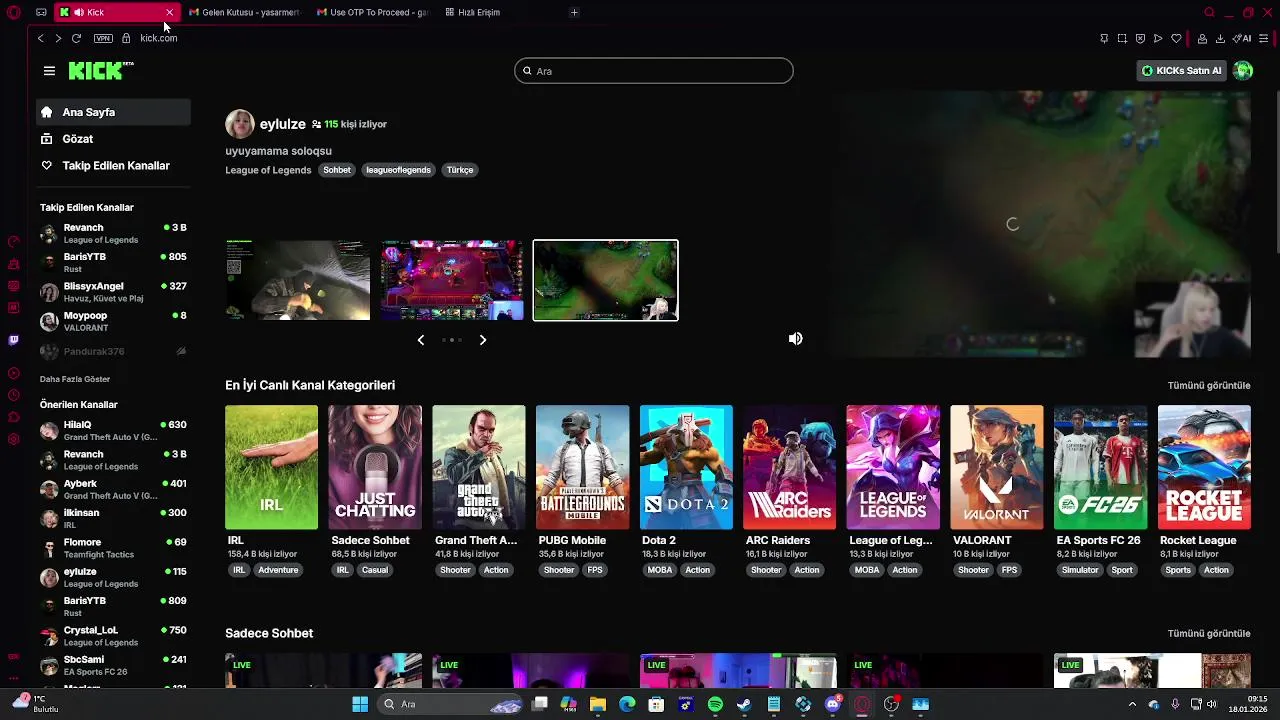
Task: Open Steam from the taskbar
Action: pos(744,704)
